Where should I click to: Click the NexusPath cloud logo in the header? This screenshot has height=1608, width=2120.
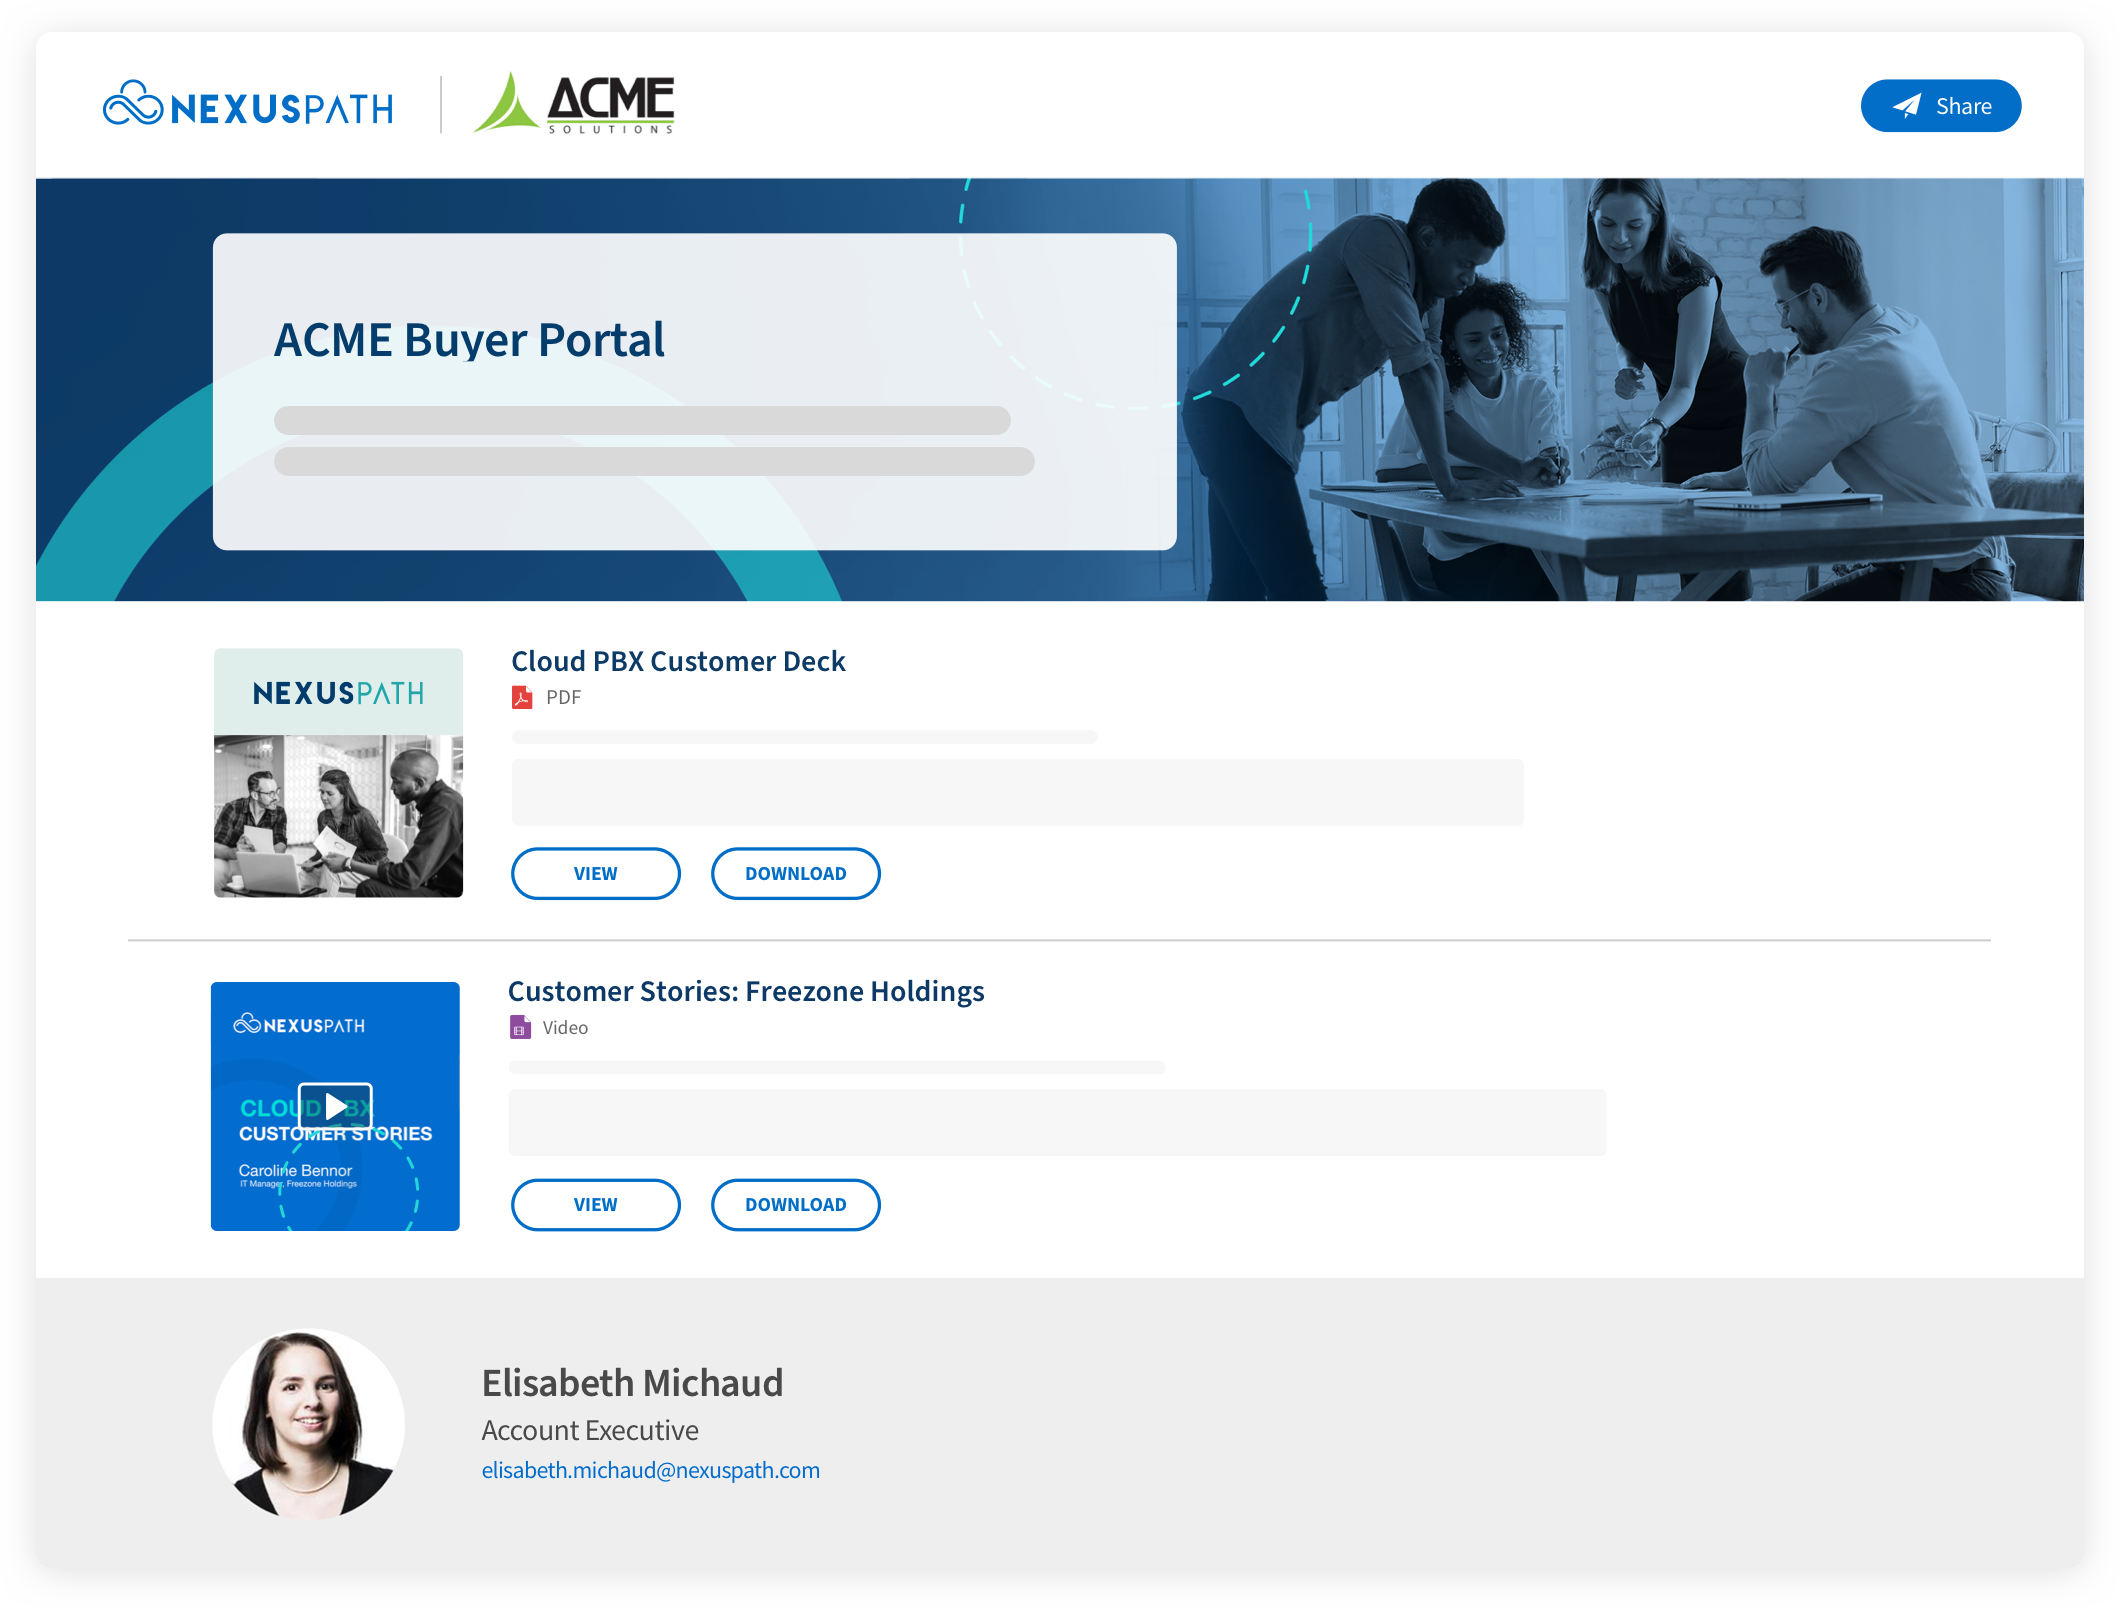click(133, 104)
